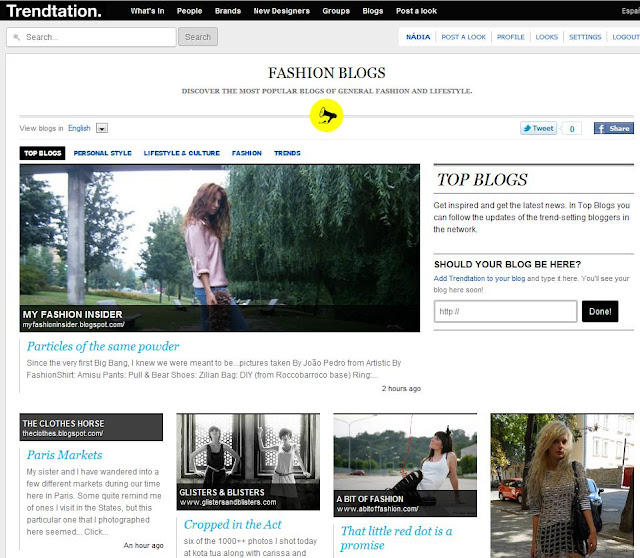The image size is (640, 558).
Task: Click the Done! button
Action: tap(600, 311)
